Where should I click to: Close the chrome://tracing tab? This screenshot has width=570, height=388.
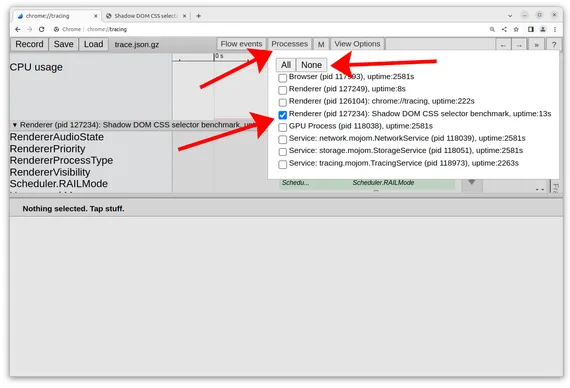[96, 16]
